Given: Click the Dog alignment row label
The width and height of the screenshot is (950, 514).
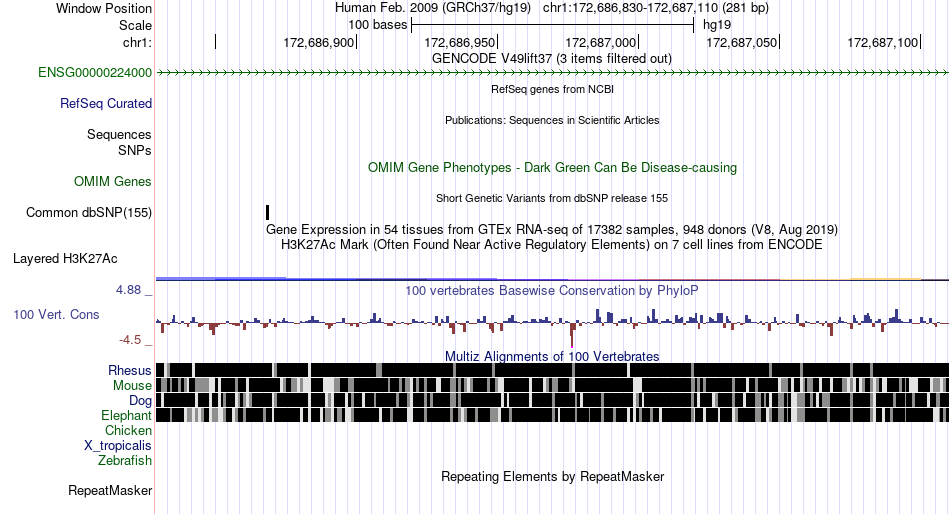Looking at the screenshot, I should point(140,401).
